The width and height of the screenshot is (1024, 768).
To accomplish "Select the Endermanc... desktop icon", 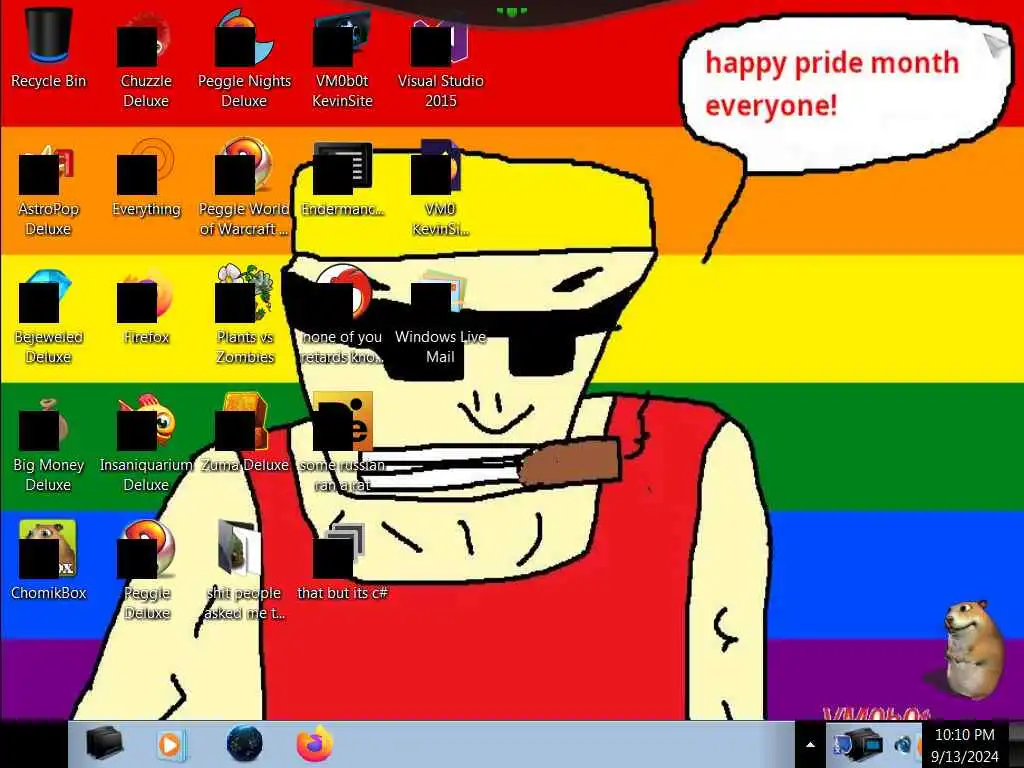I will point(342,179).
